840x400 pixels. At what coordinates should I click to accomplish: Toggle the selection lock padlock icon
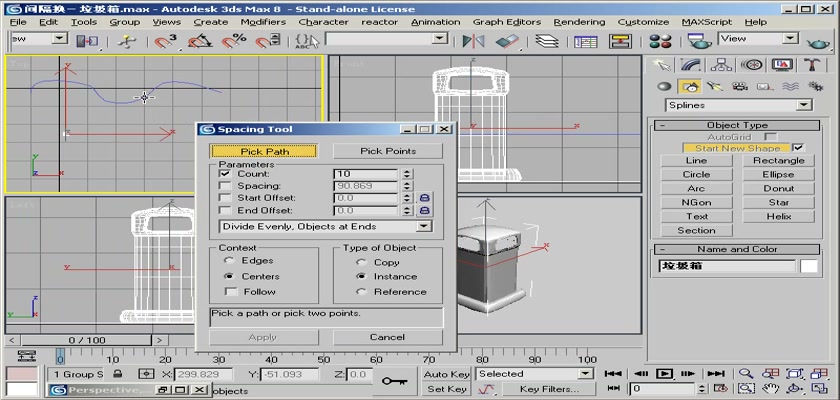coord(117,374)
